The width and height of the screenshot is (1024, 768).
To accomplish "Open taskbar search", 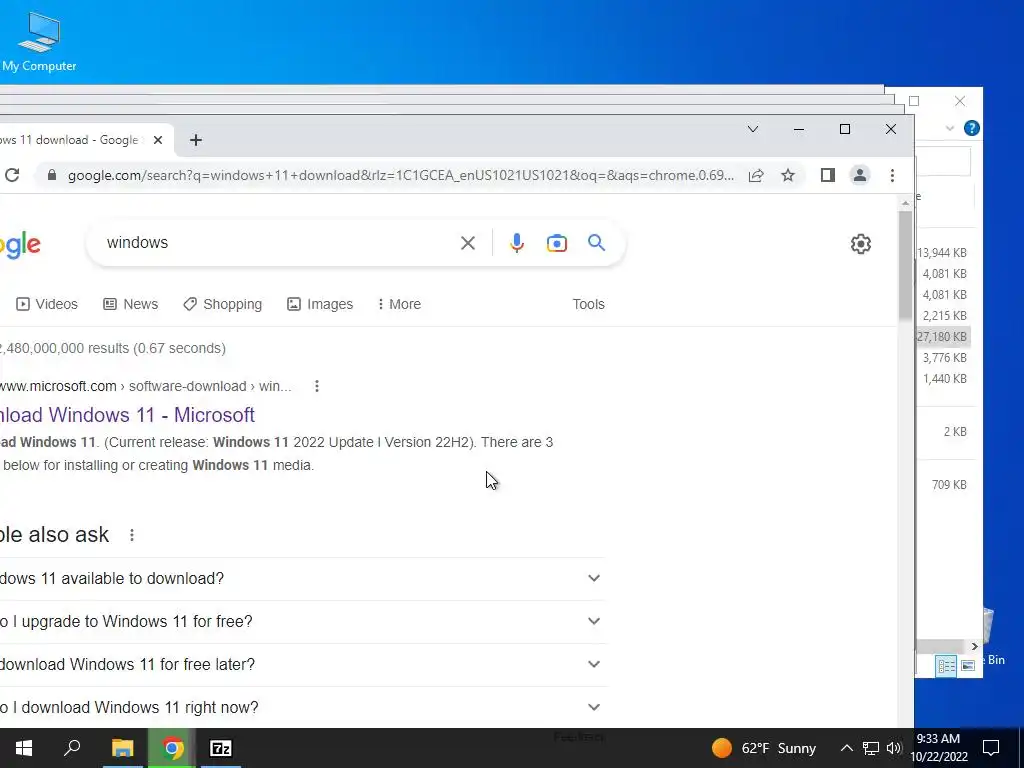I will pyautogui.click(x=72, y=748).
